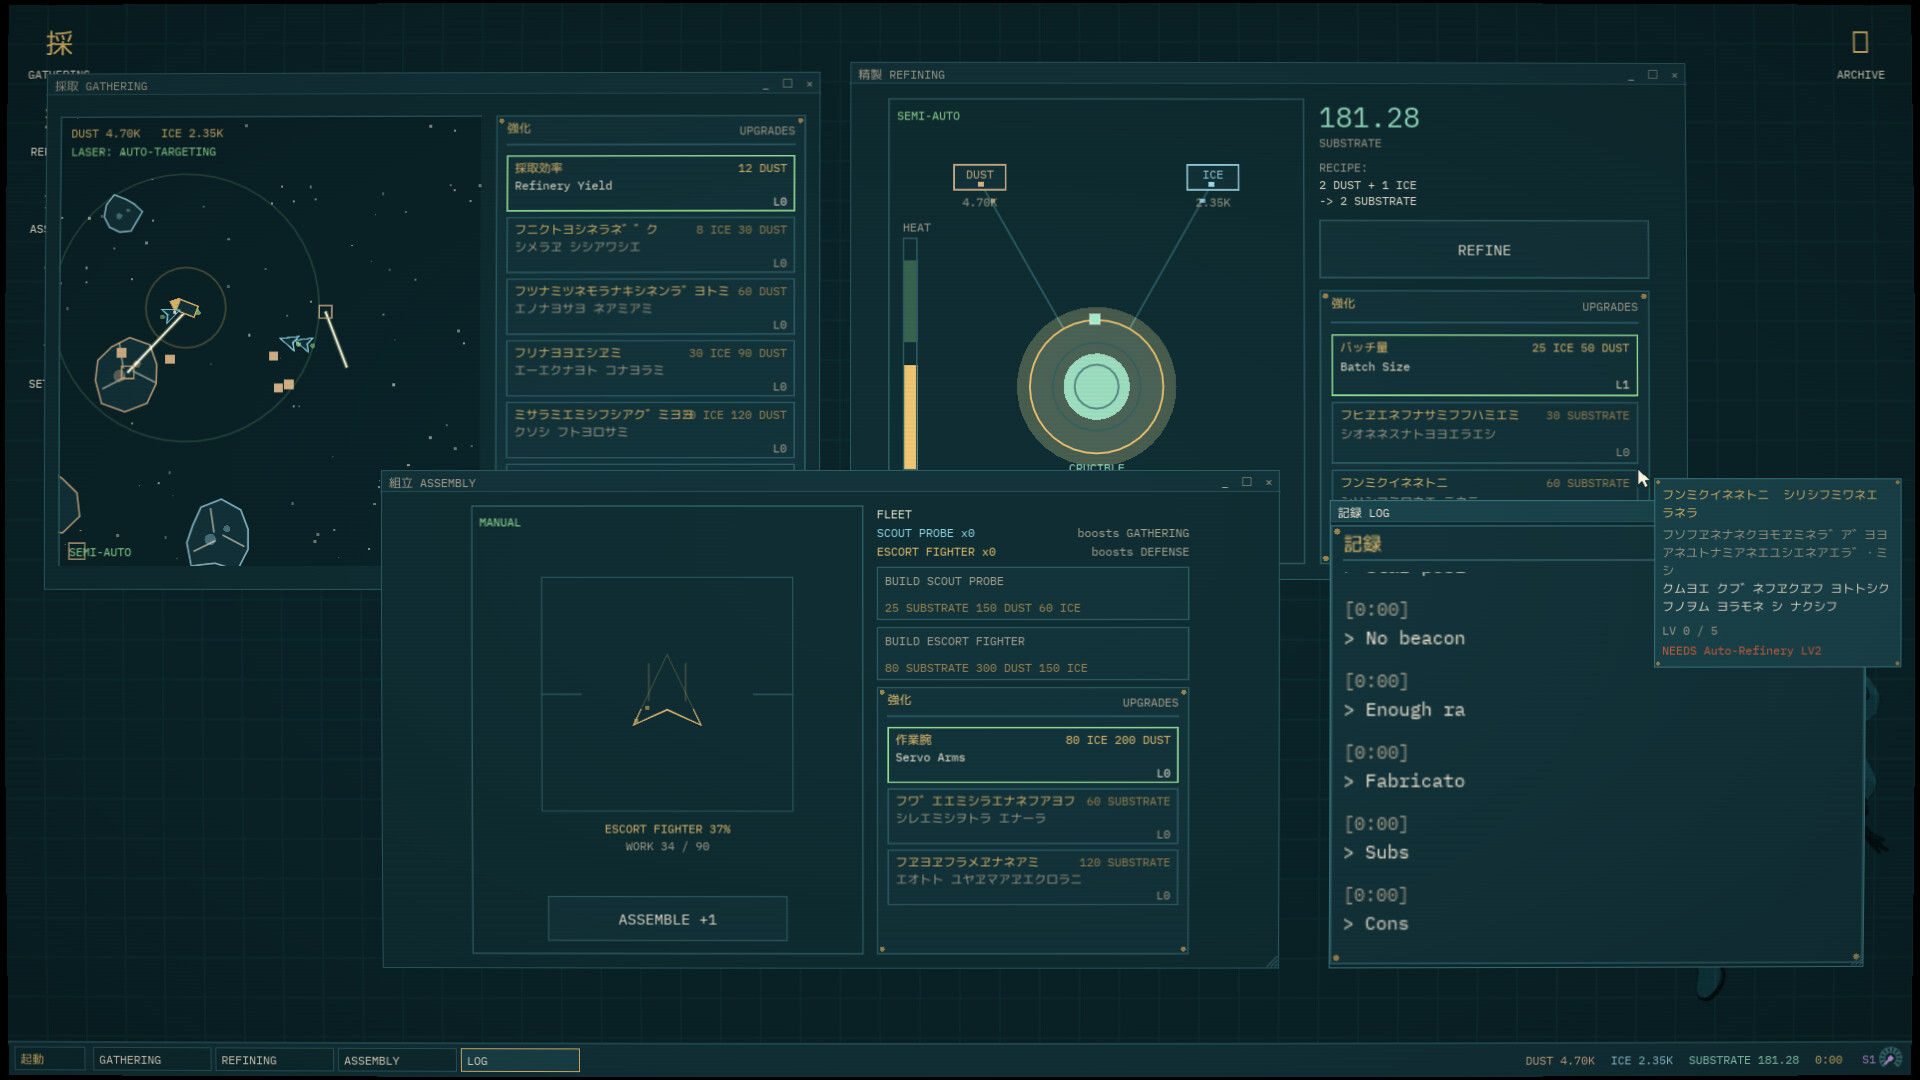The height and width of the screenshot is (1080, 1920).
Task: Toggle the SEMI-AUTO box in Gathering window
Action: click(77, 552)
